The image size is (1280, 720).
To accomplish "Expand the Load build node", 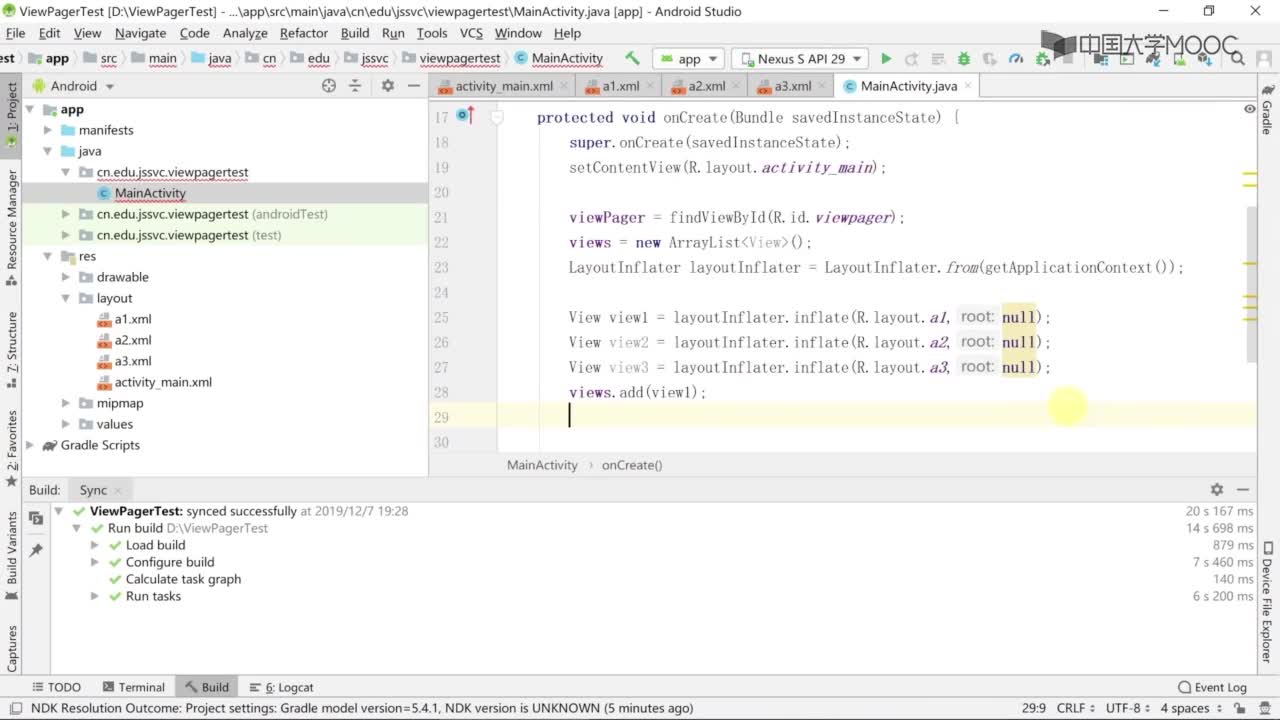I will tap(95, 545).
